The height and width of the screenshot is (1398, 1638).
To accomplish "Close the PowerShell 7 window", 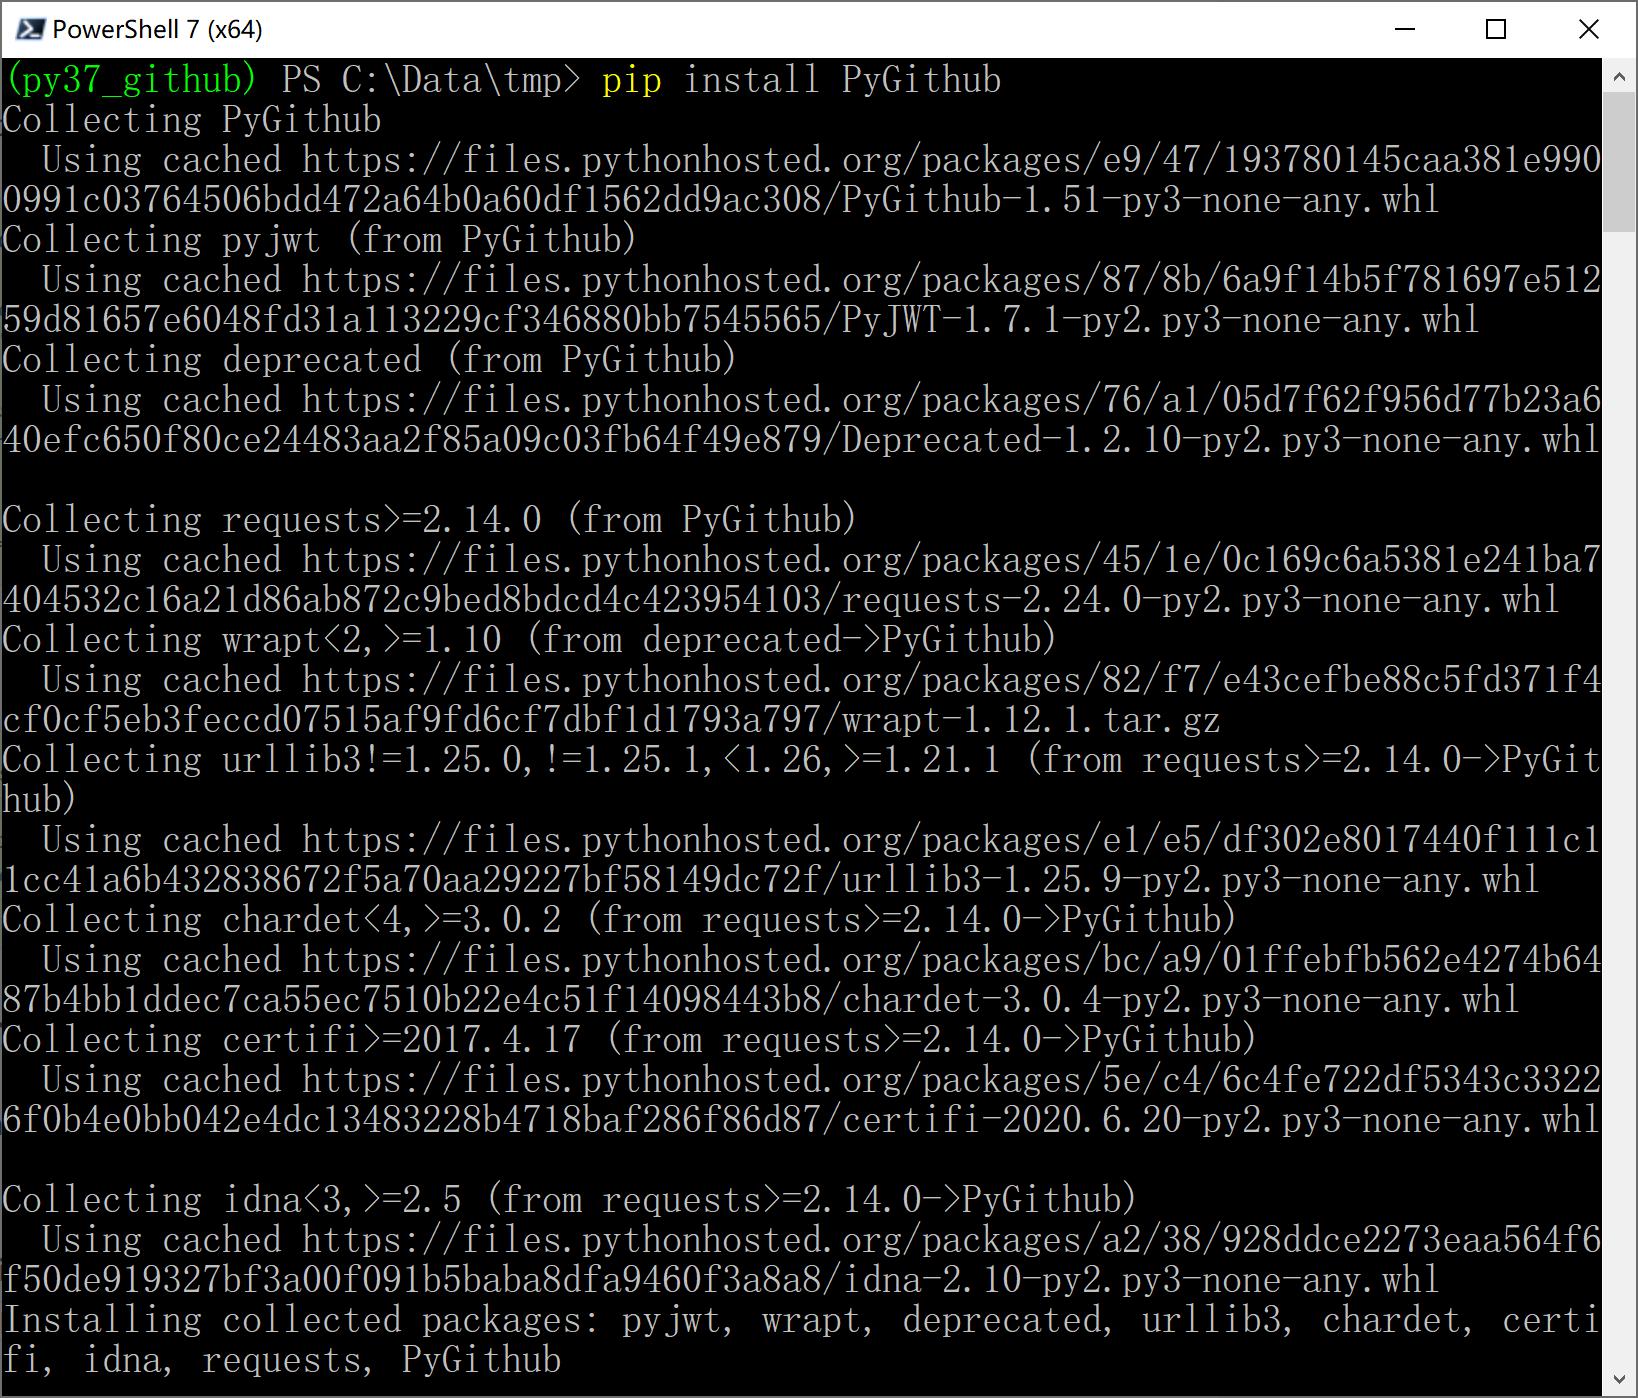I will click(x=1588, y=29).
